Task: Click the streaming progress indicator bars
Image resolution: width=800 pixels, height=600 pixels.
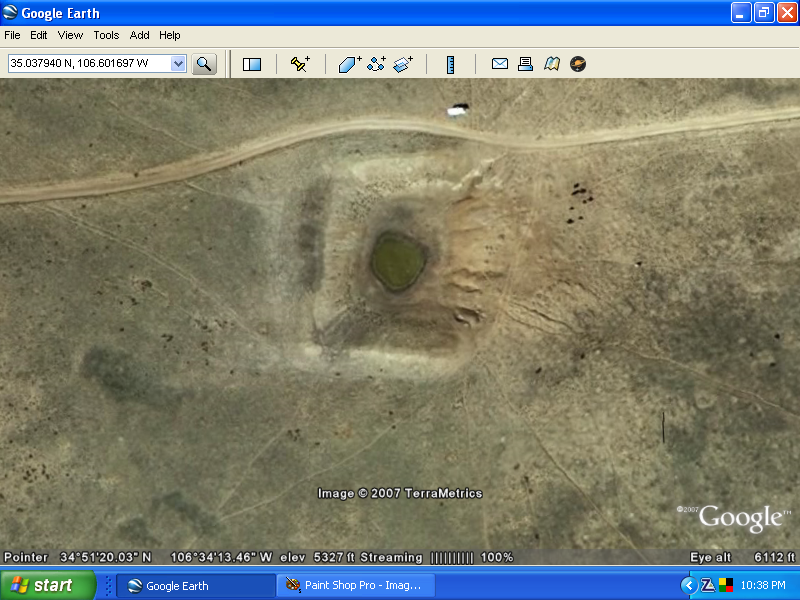Action: [452, 558]
